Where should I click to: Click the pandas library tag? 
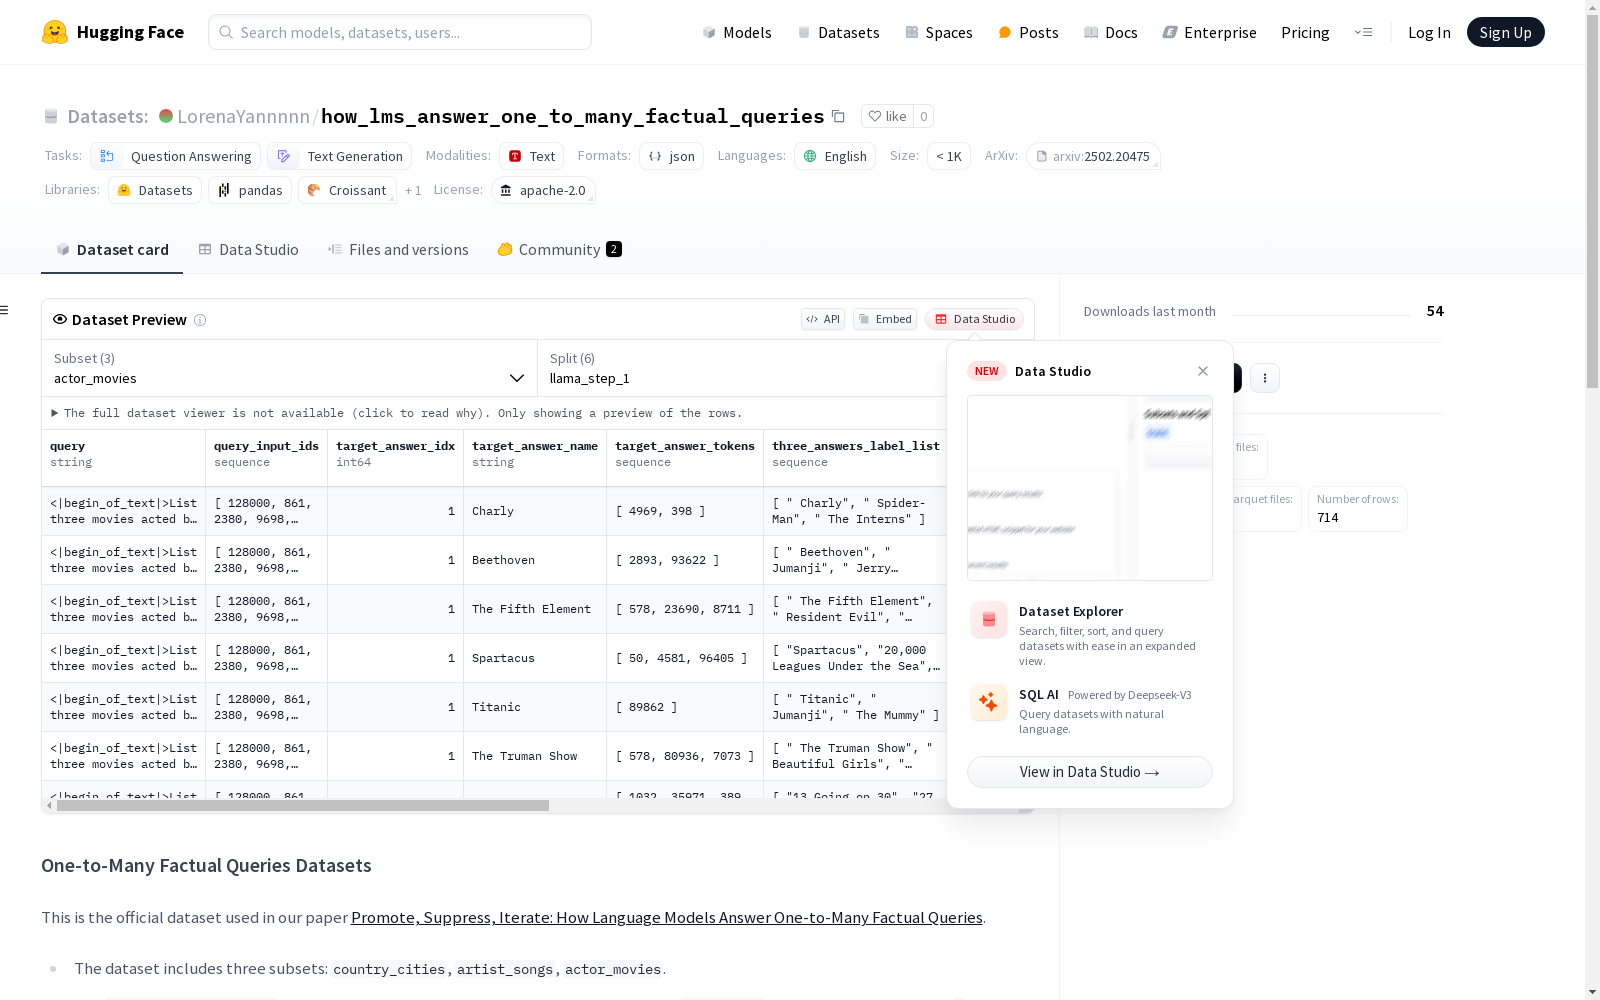(x=250, y=190)
